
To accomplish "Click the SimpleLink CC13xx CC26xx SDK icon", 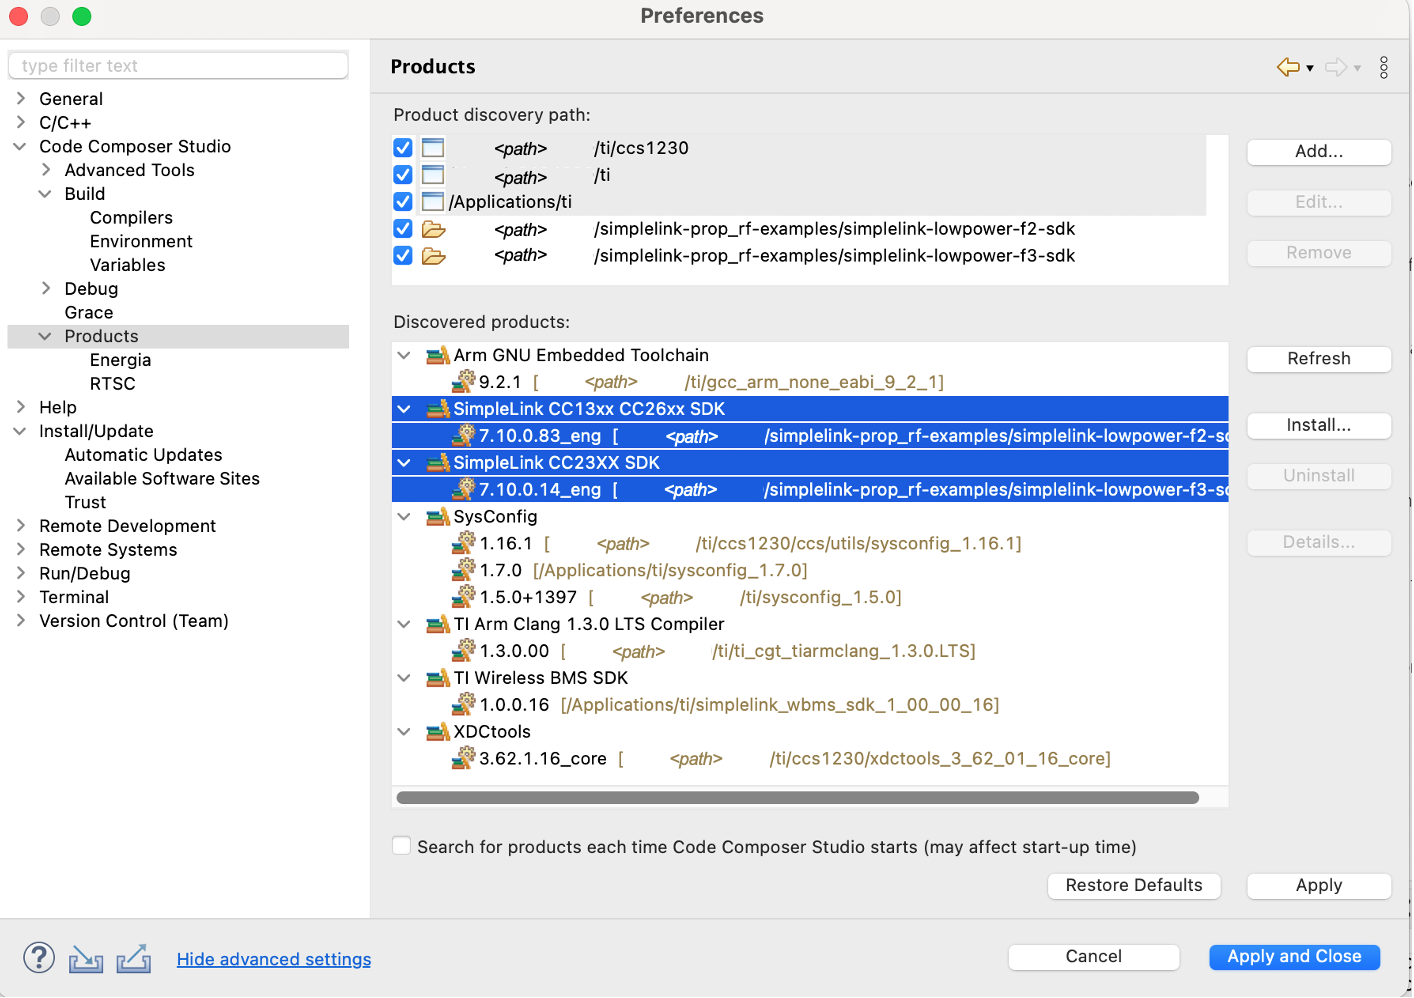I will pyautogui.click(x=438, y=409).
